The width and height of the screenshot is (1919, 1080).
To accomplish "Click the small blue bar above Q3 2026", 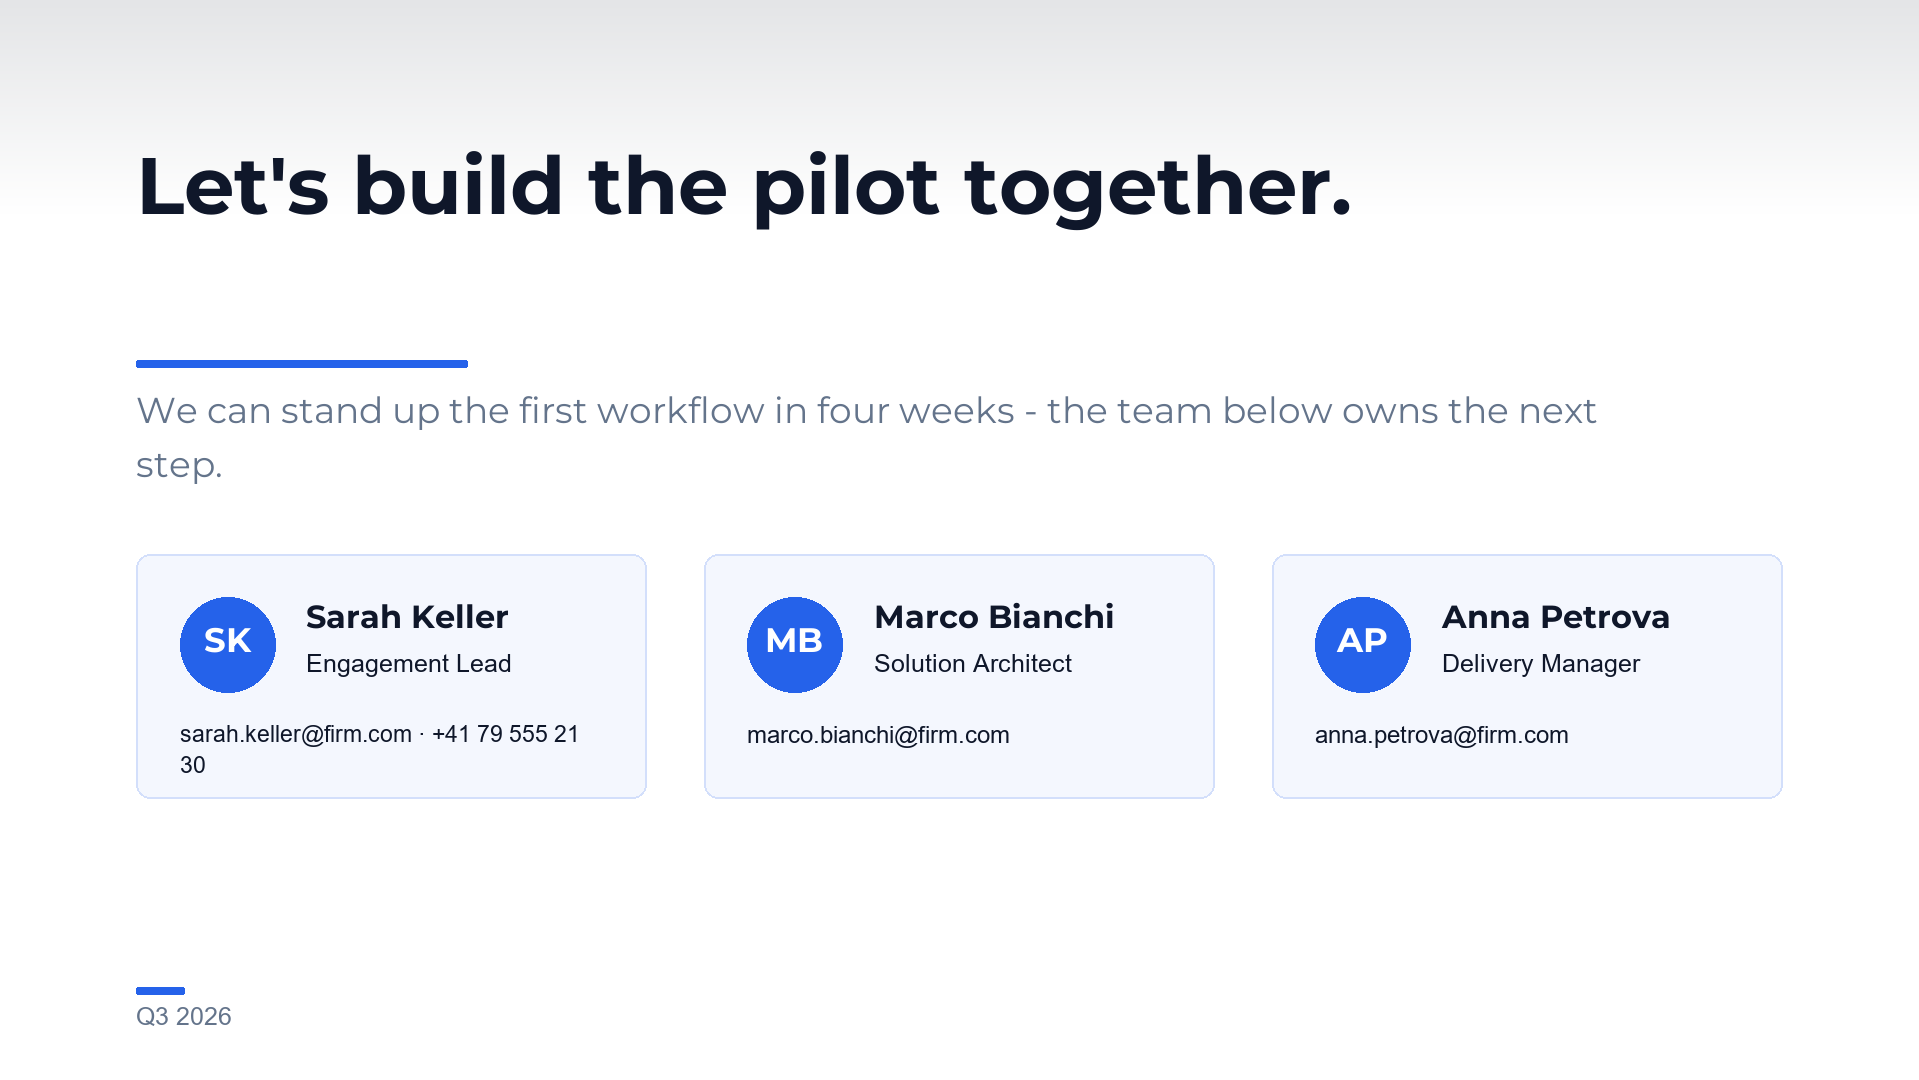I will tap(160, 991).
